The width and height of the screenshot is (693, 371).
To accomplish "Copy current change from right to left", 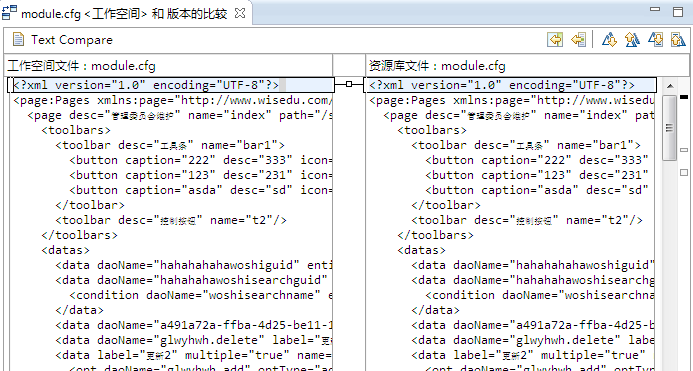I will coord(578,40).
